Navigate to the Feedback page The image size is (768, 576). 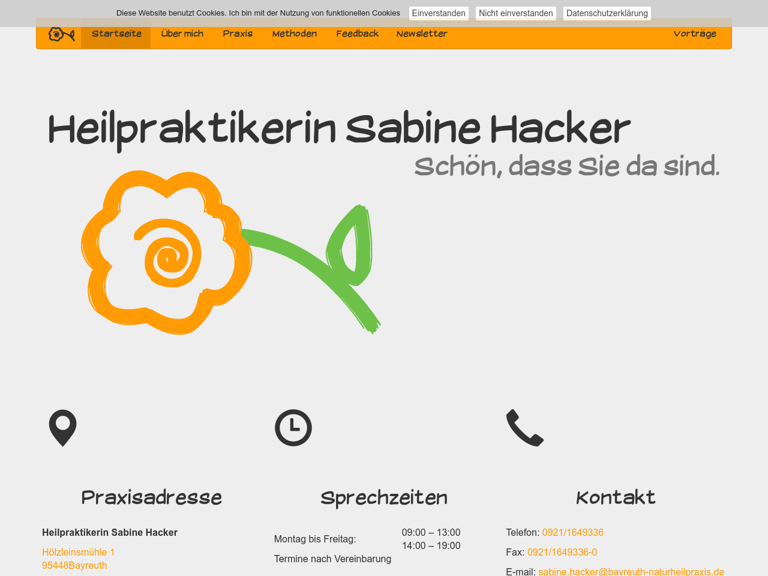click(x=357, y=34)
